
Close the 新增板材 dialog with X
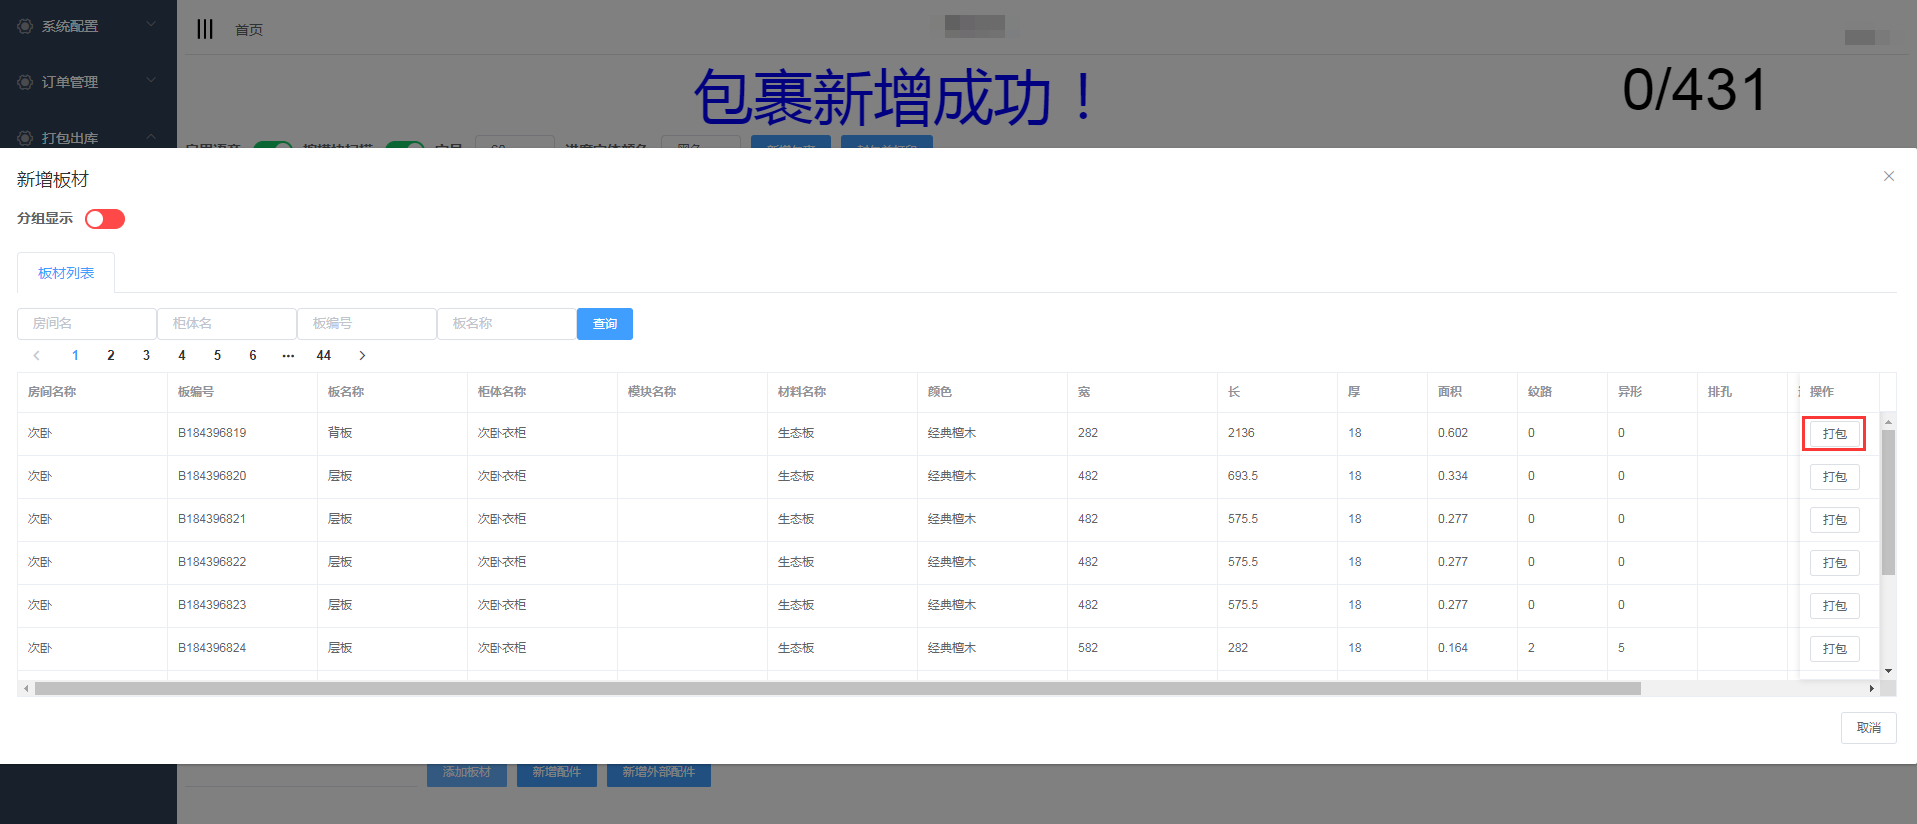pyautogui.click(x=1888, y=177)
